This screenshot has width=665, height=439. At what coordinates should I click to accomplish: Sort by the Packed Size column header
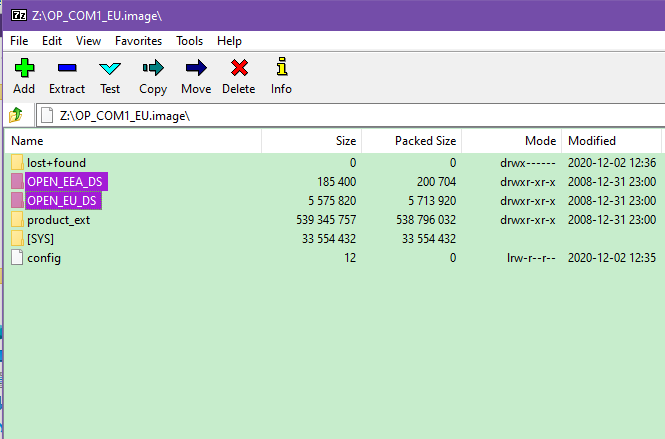tap(412, 141)
